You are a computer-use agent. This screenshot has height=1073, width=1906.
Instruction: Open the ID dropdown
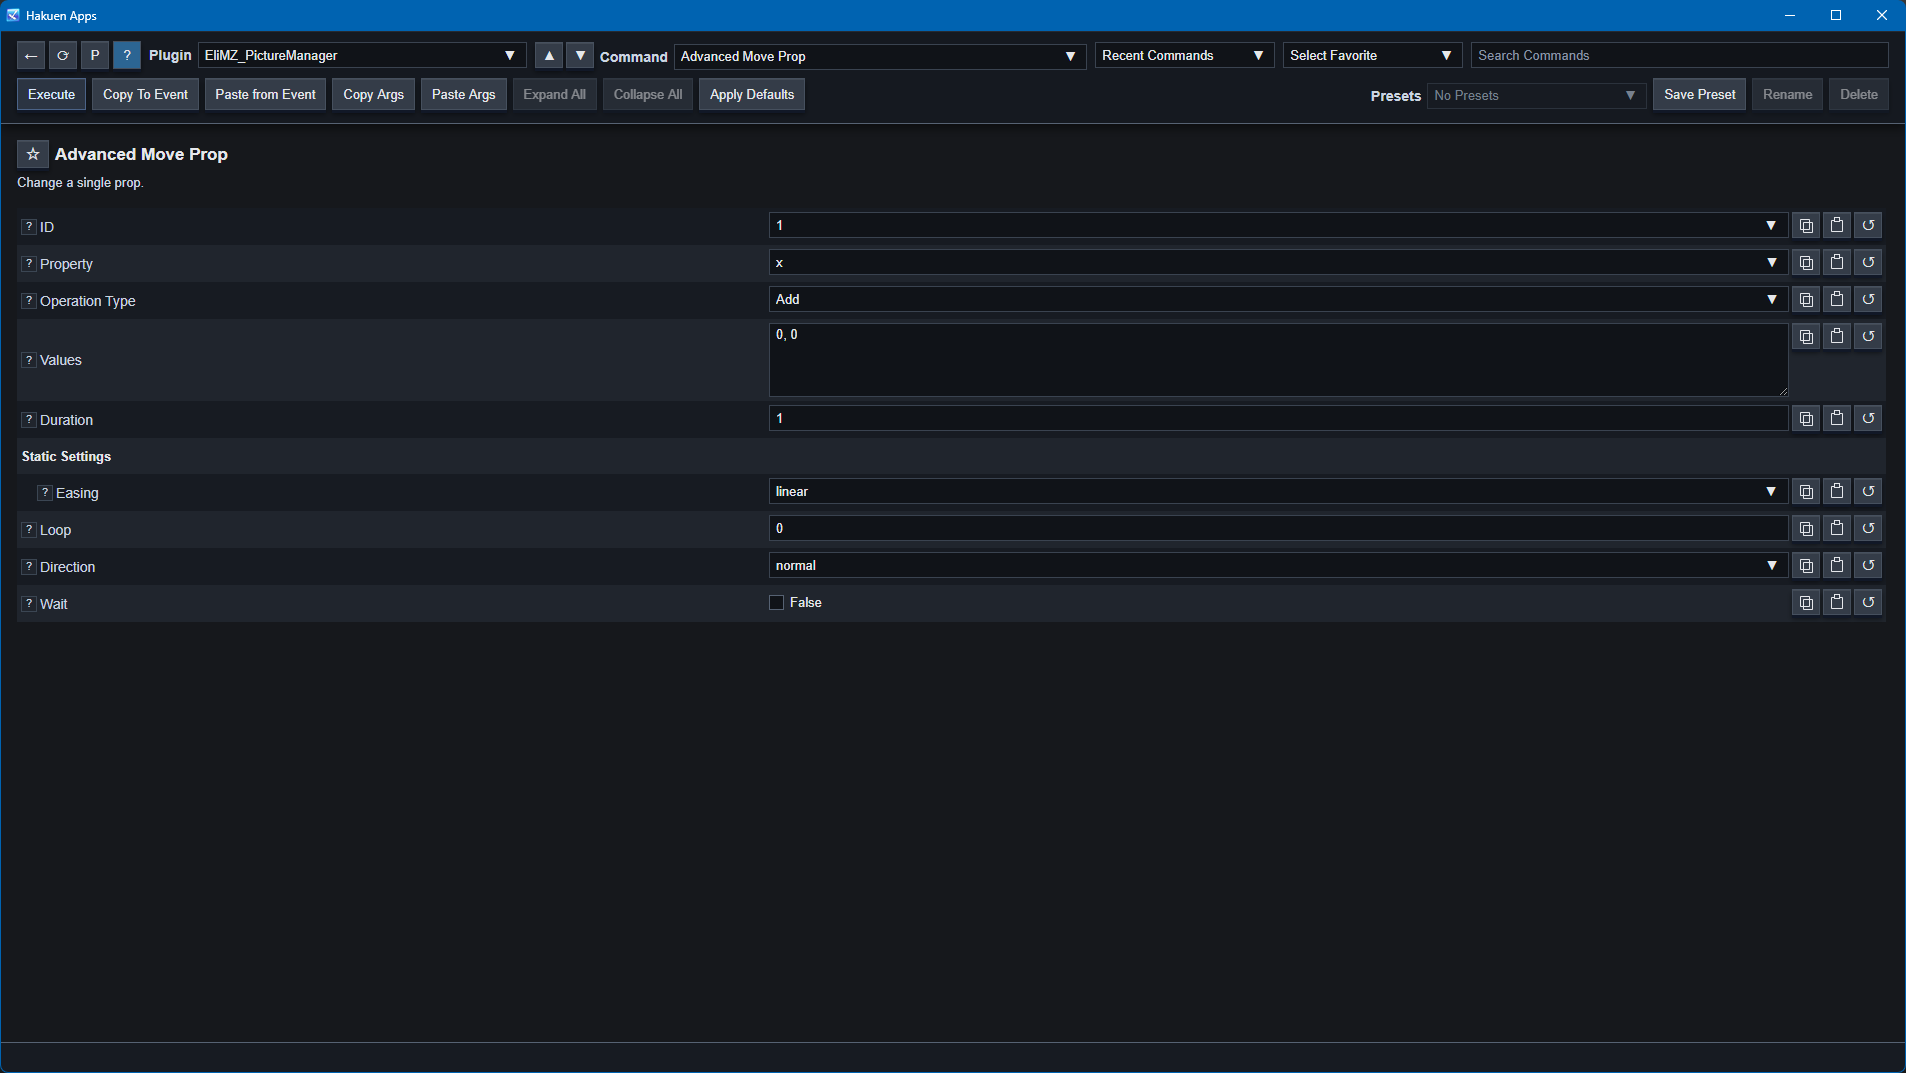click(x=1278, y=226)
